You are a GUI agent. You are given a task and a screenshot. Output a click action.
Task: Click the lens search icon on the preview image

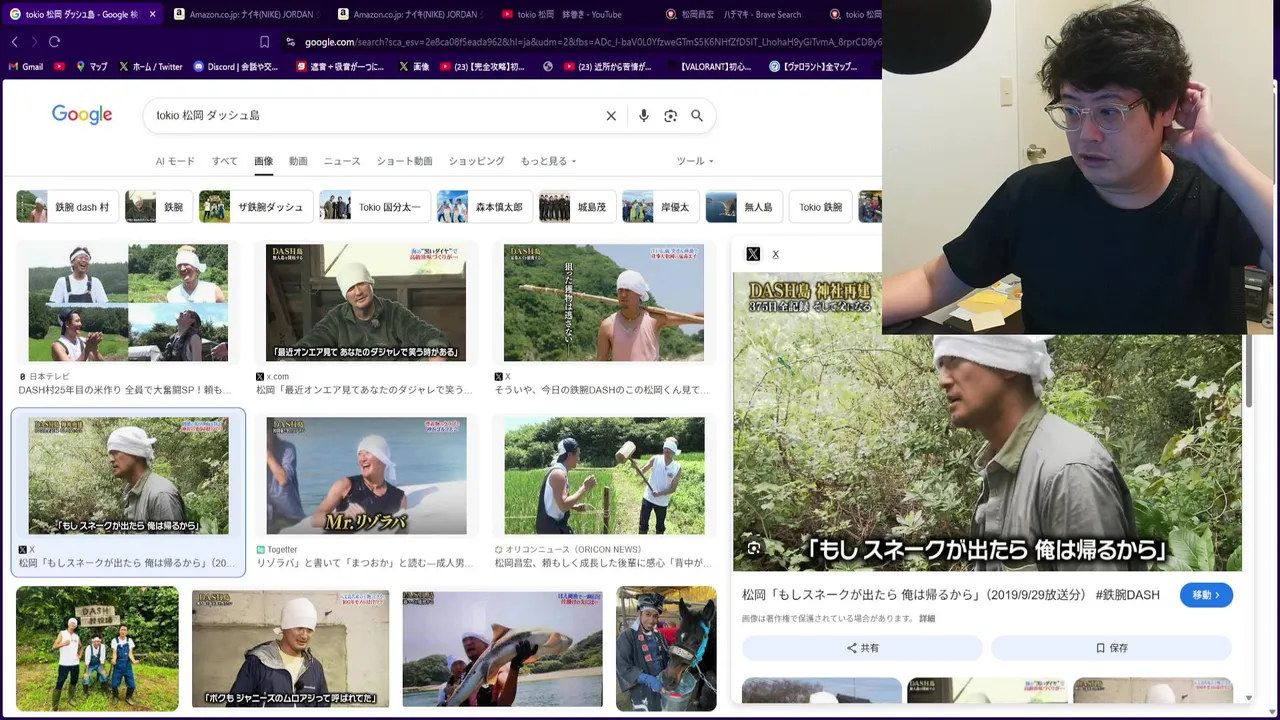[754, 548]
